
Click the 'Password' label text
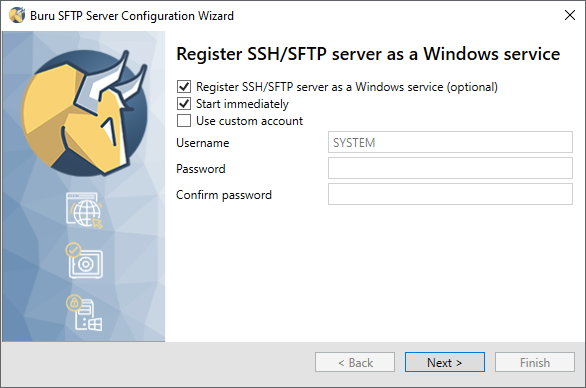(201, 169)
